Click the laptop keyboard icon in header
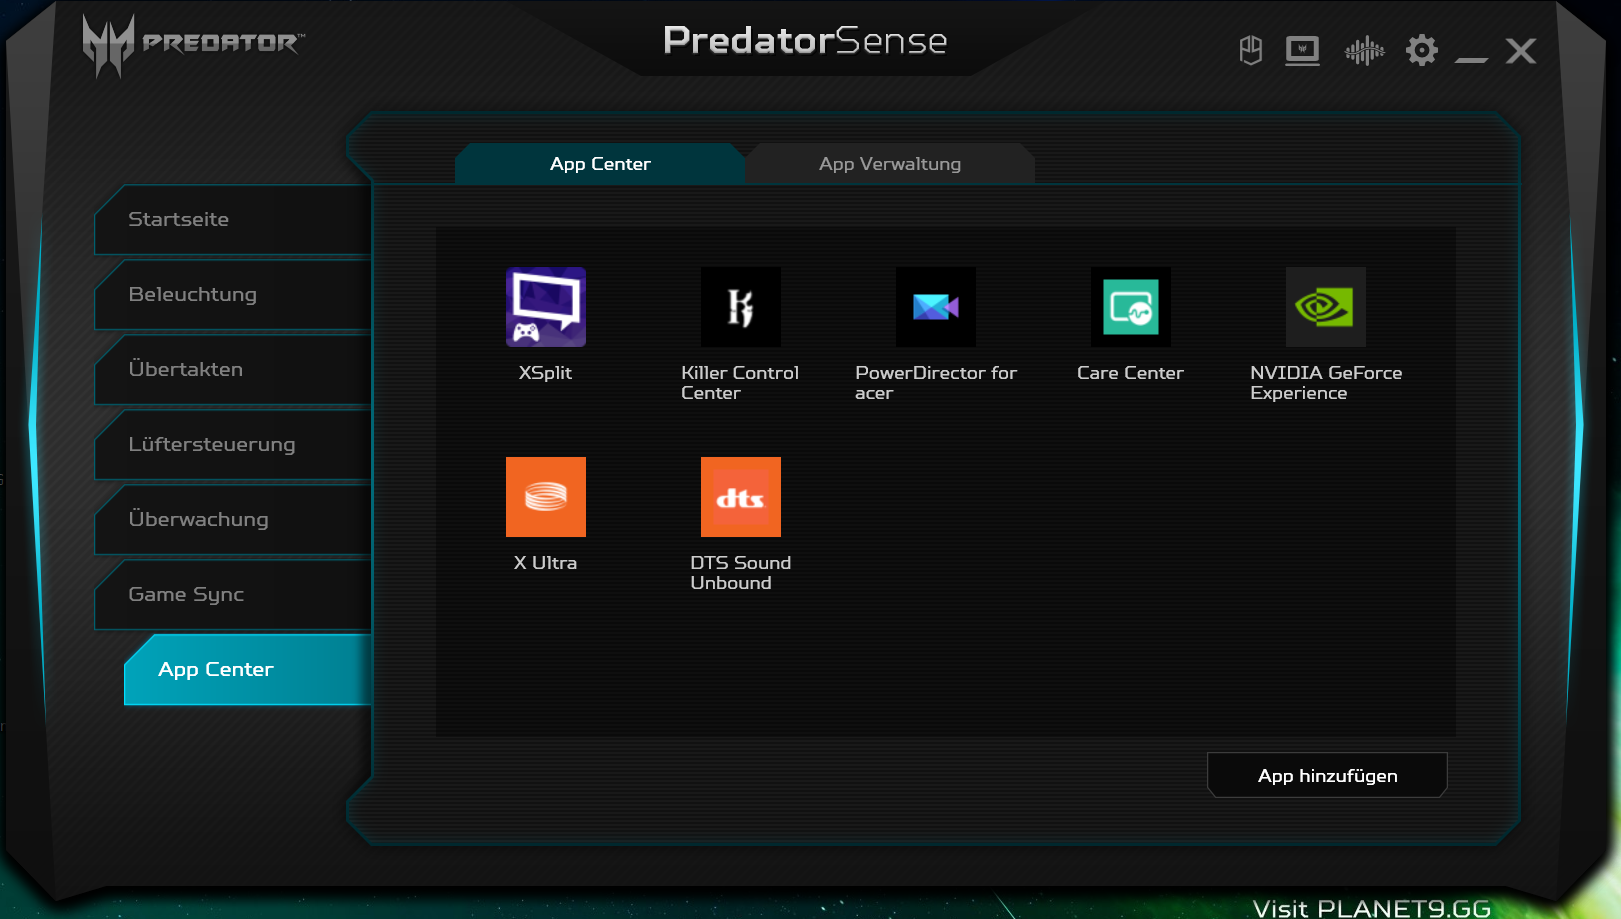 1302,50
